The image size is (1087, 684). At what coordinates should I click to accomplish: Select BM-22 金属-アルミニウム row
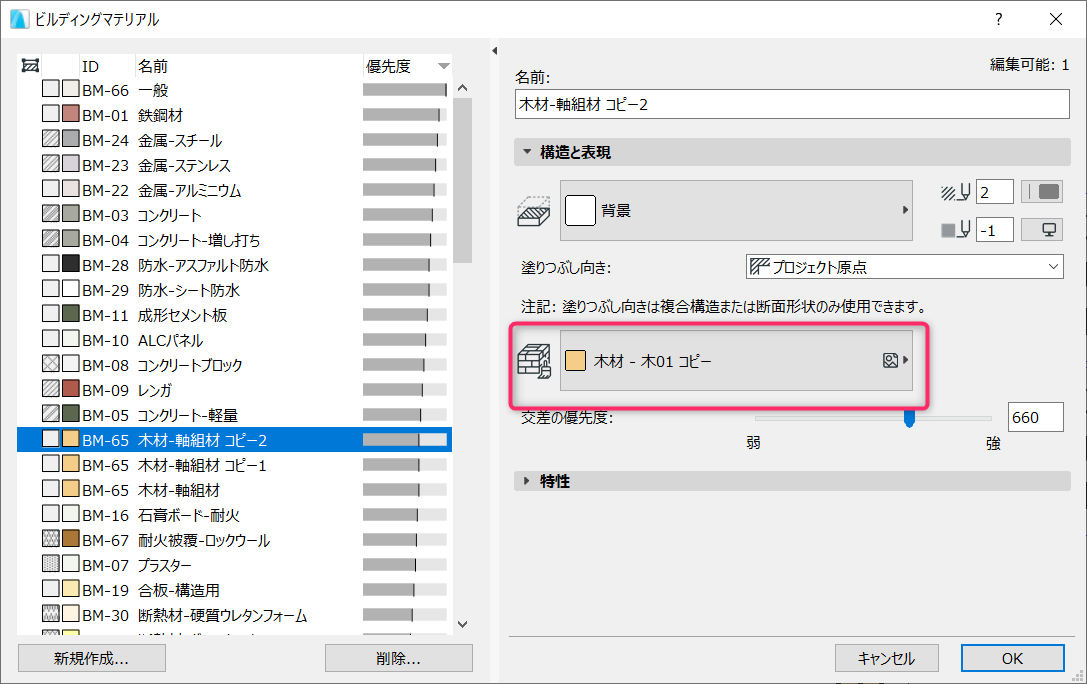pos(234,190)
